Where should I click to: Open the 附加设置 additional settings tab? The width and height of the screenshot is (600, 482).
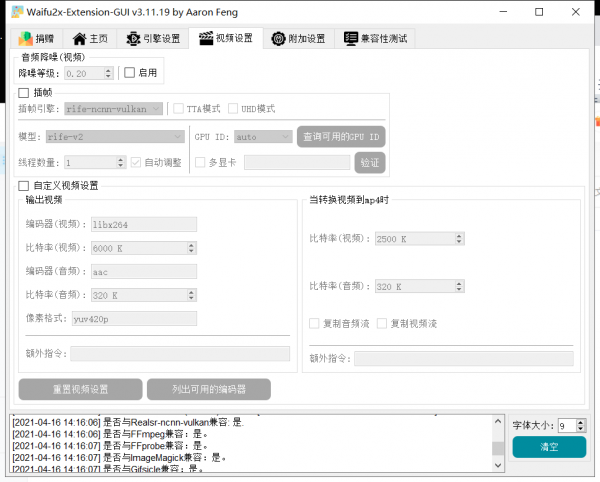click(298, 38)
